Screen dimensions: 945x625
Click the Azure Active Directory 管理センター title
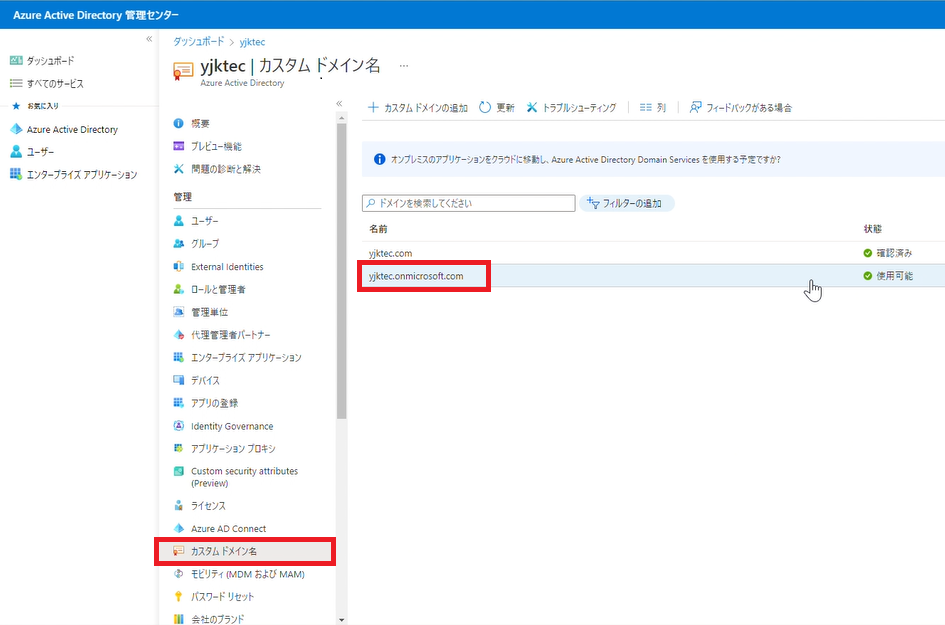coord(96,14)
